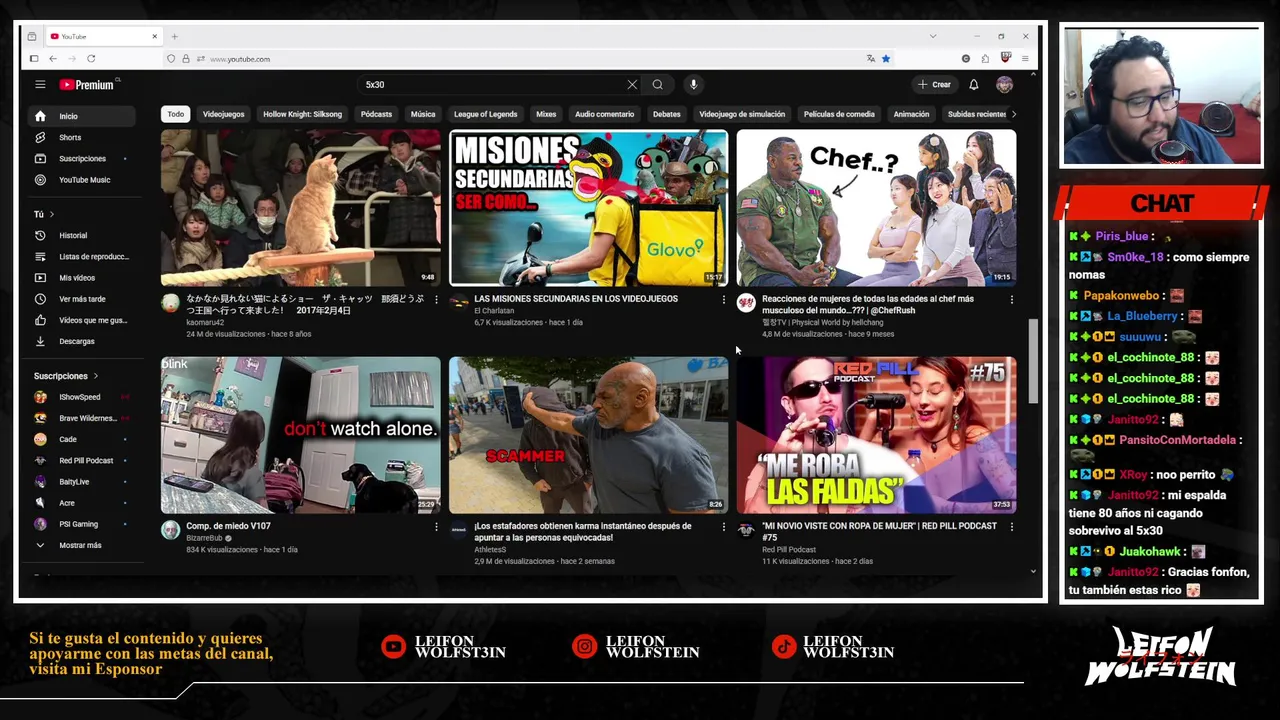This screenshot has width=1280, height=720.
Task: Click the bookmark star in address bar
Action: tap(886, 59)
